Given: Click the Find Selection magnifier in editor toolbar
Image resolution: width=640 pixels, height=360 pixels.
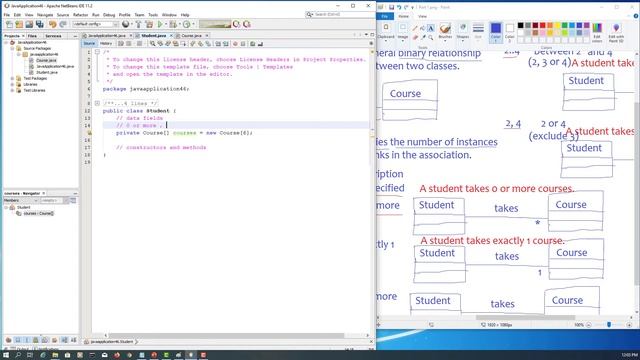Looking at the screenshot, I should (x=153, y=44).
